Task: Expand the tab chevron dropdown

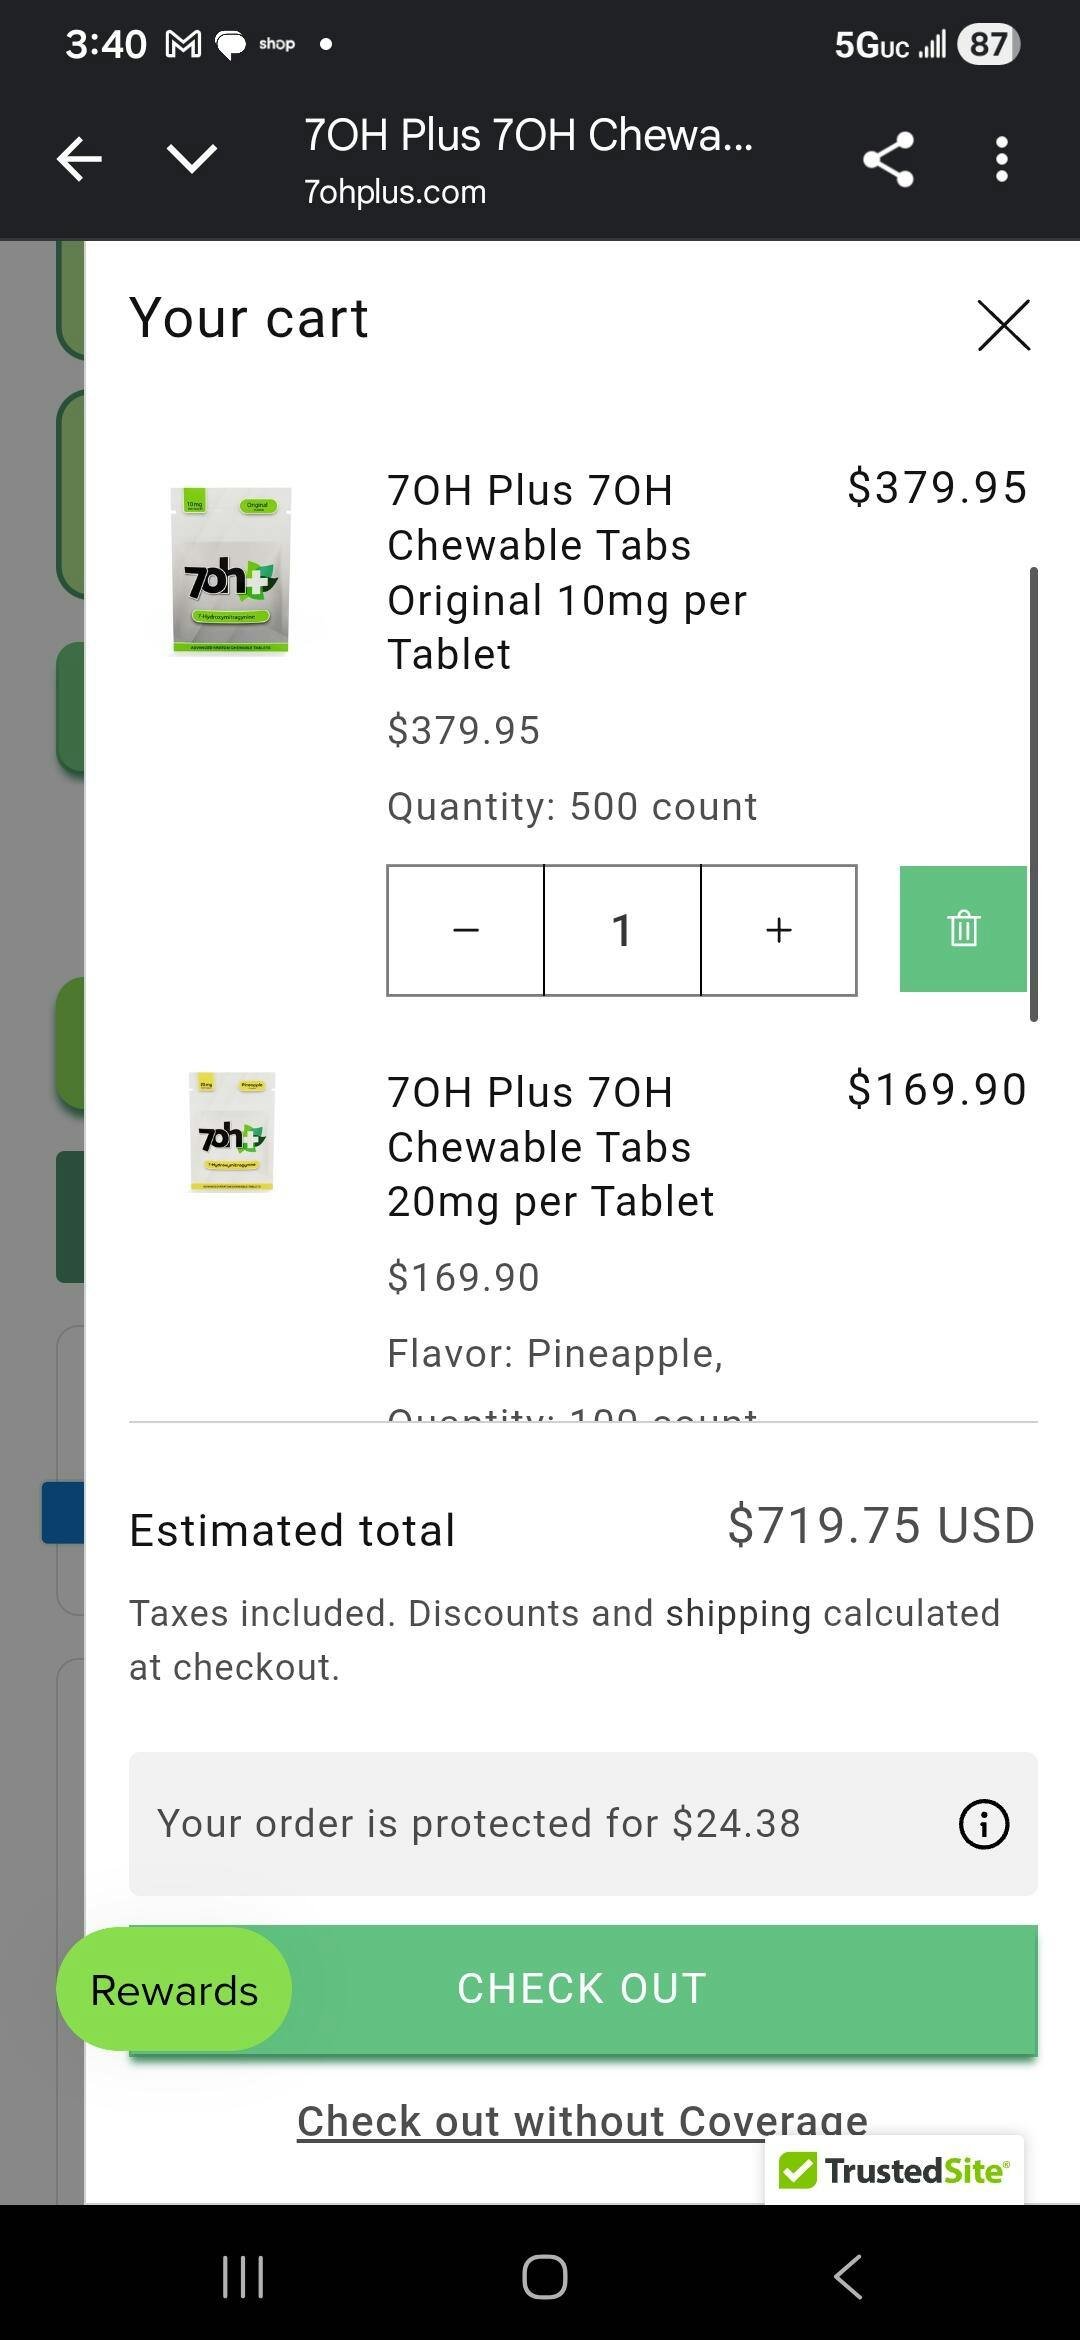Action: [x=191, y=159]
